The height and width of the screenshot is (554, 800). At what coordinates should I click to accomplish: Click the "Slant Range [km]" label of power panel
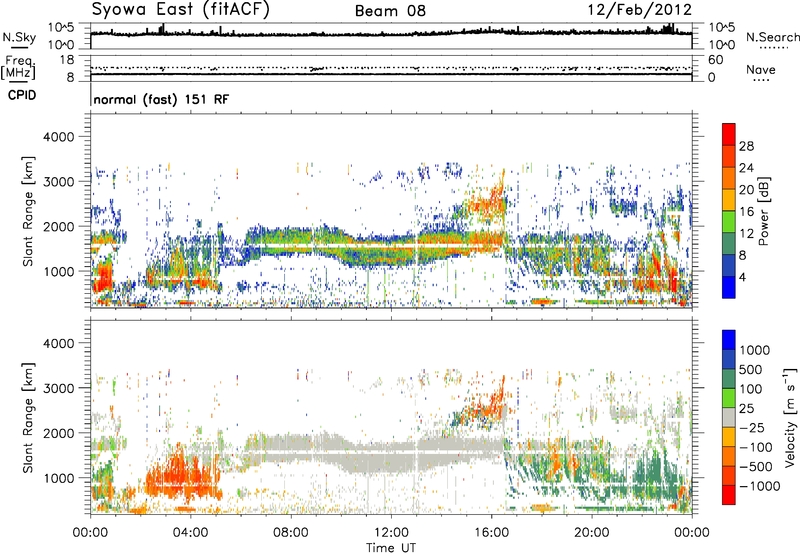pyautogui.click(x=28, y=211)
